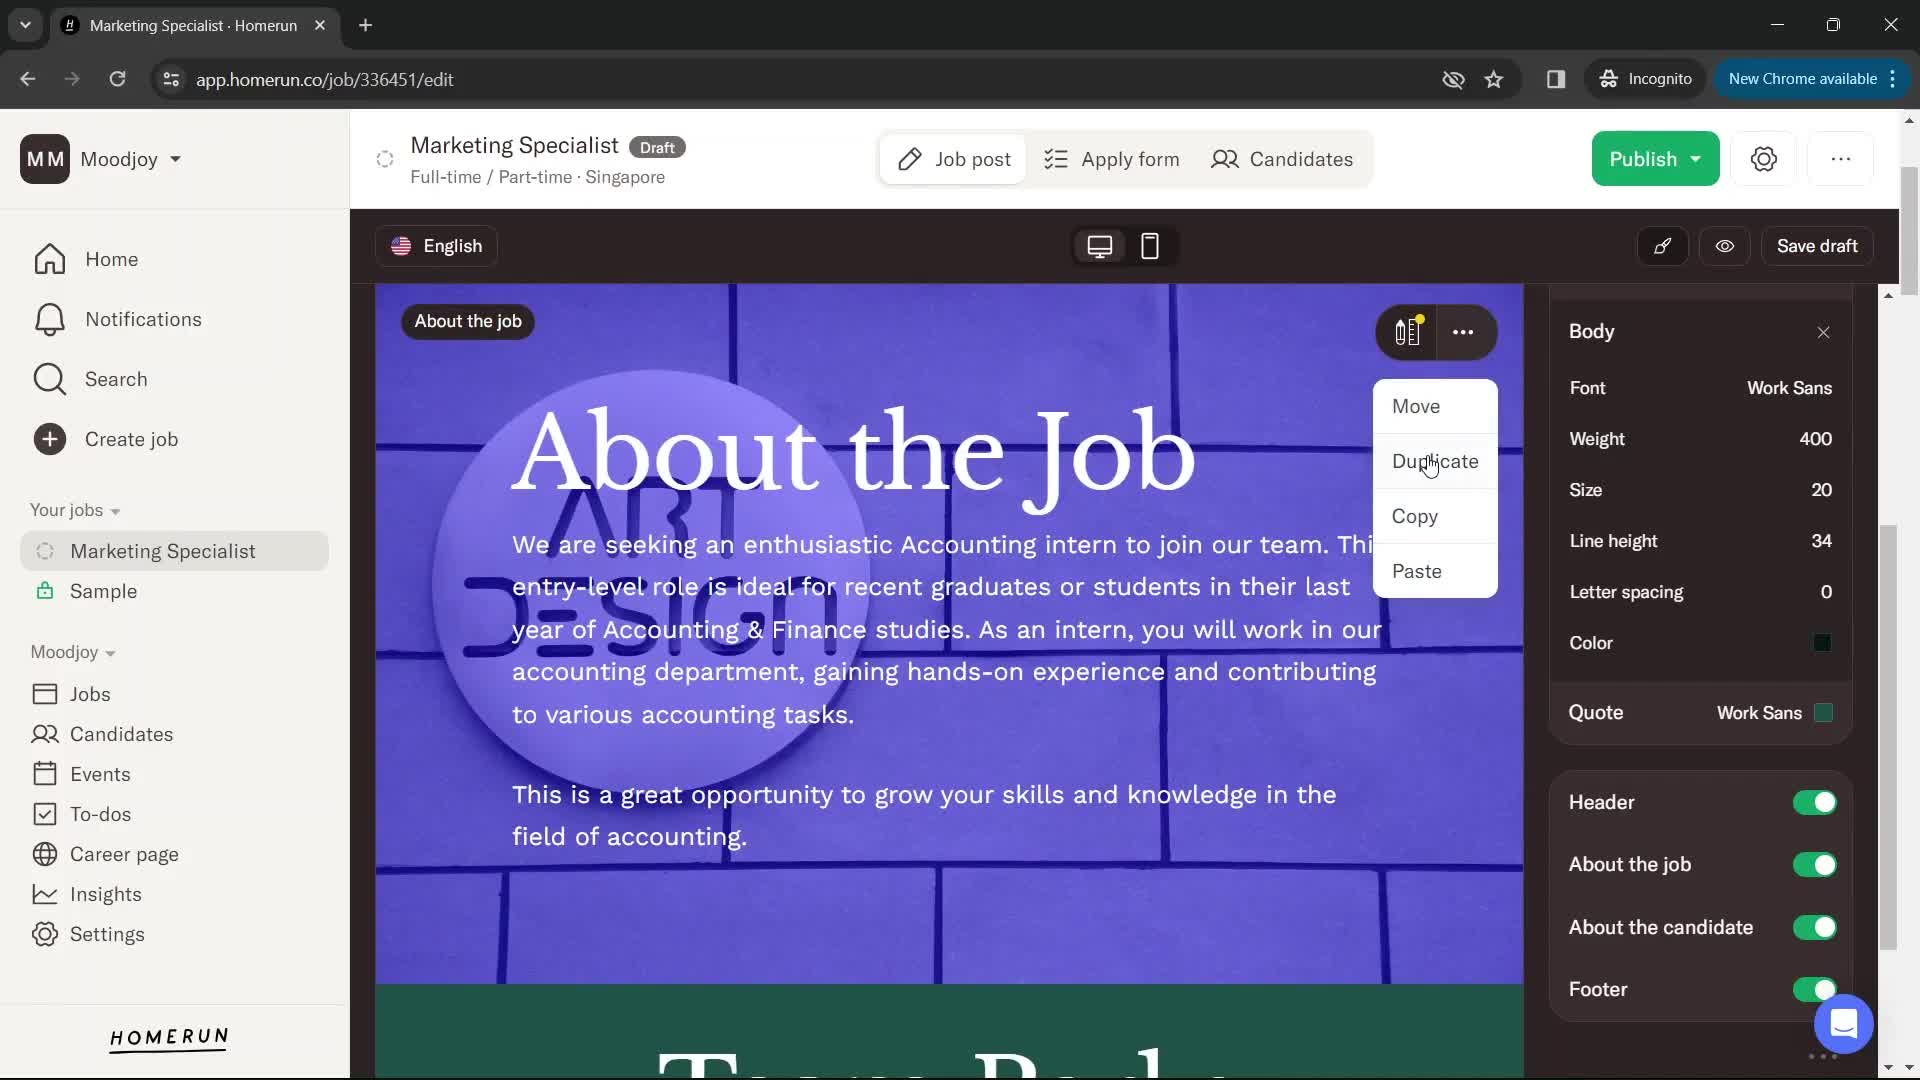The image size is (1920, 1080).
Task: Click the eye preview icon
Action: pos(1724,247)
